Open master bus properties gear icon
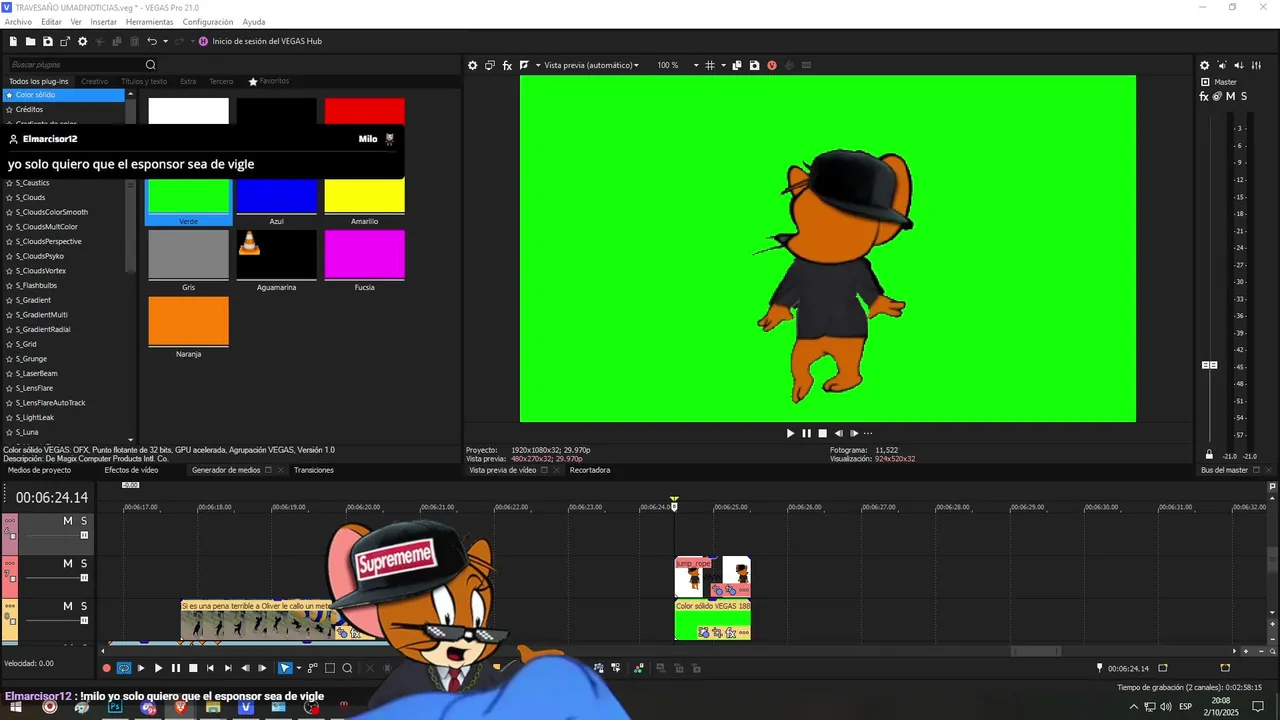 pos(1204,65)
